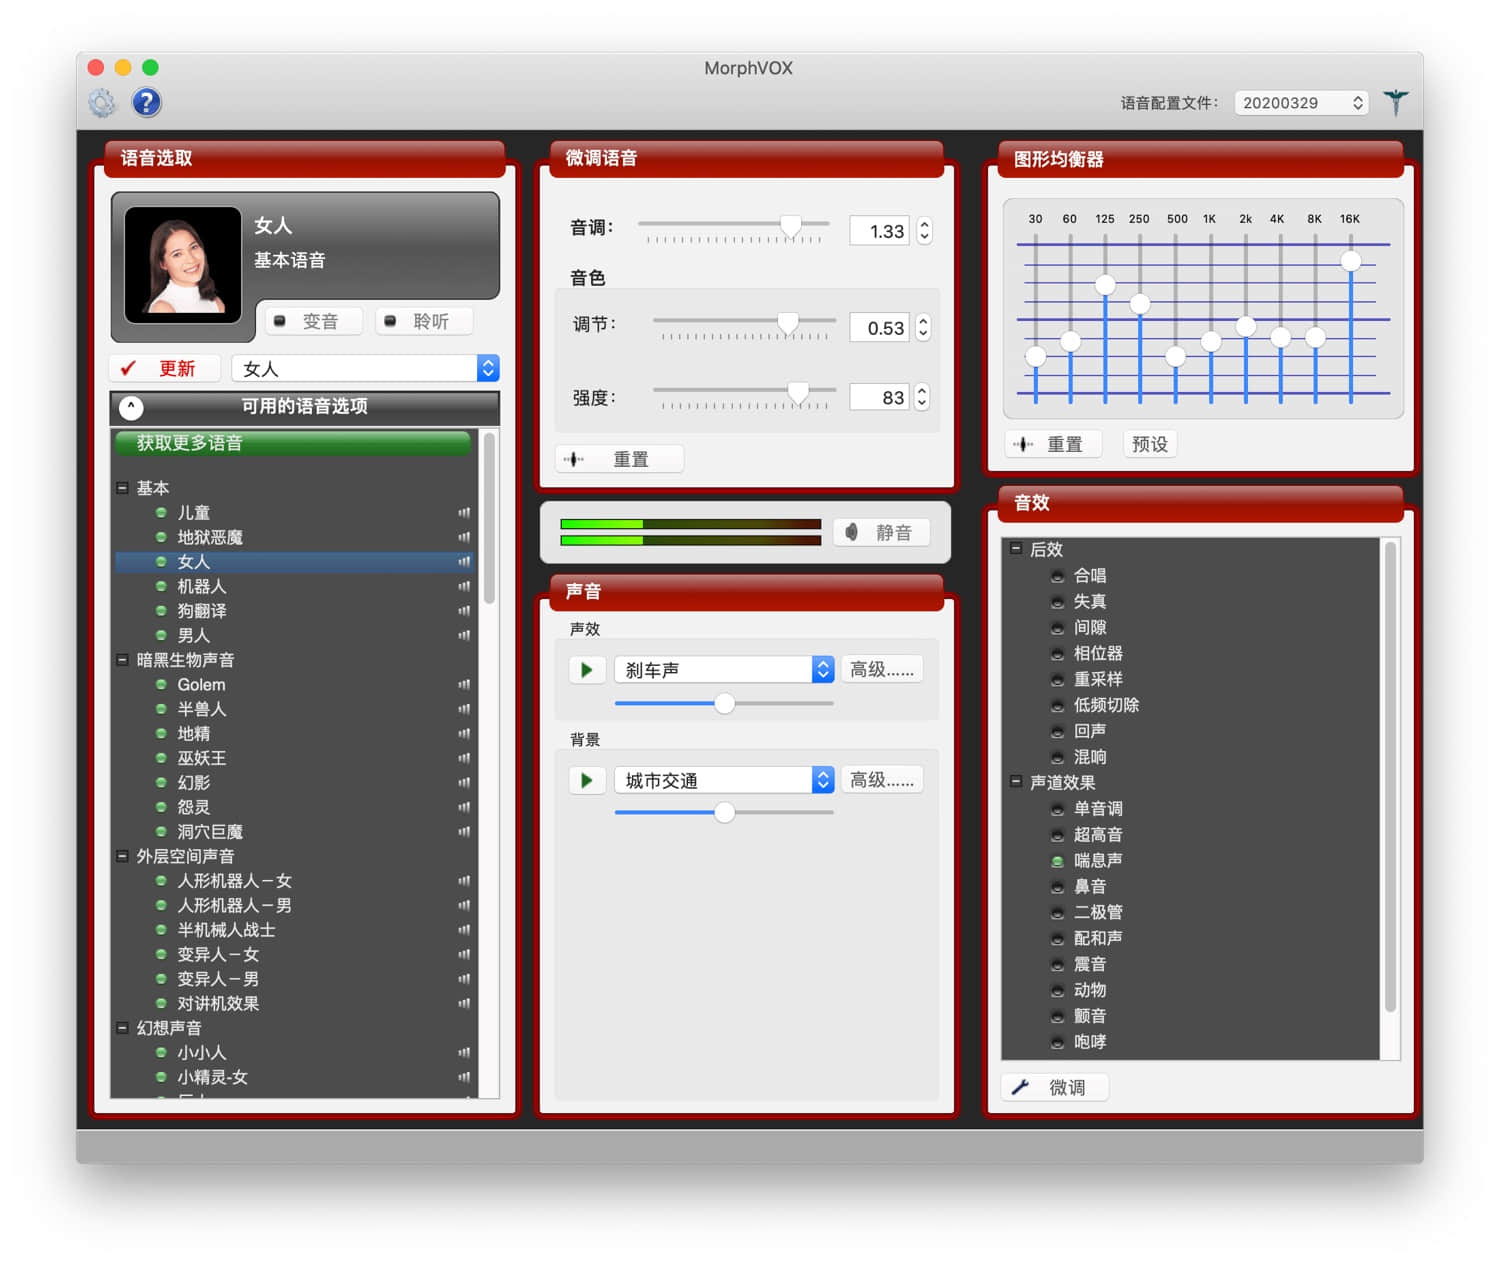Click the wrench 微调 button under effects
This screenshot has width=1500, height=1265.
coord(1055,1087)
